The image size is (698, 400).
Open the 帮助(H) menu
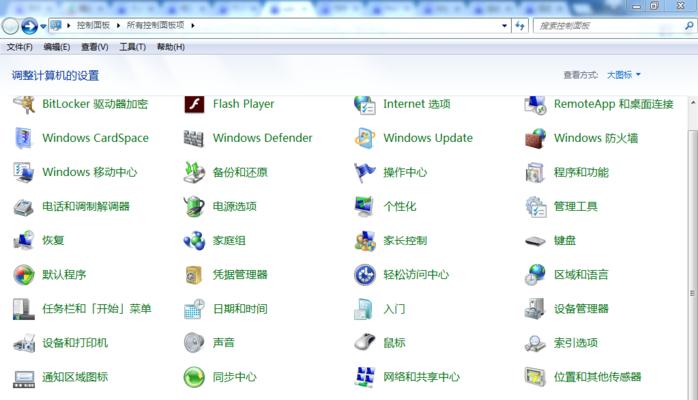click(170, 47)
